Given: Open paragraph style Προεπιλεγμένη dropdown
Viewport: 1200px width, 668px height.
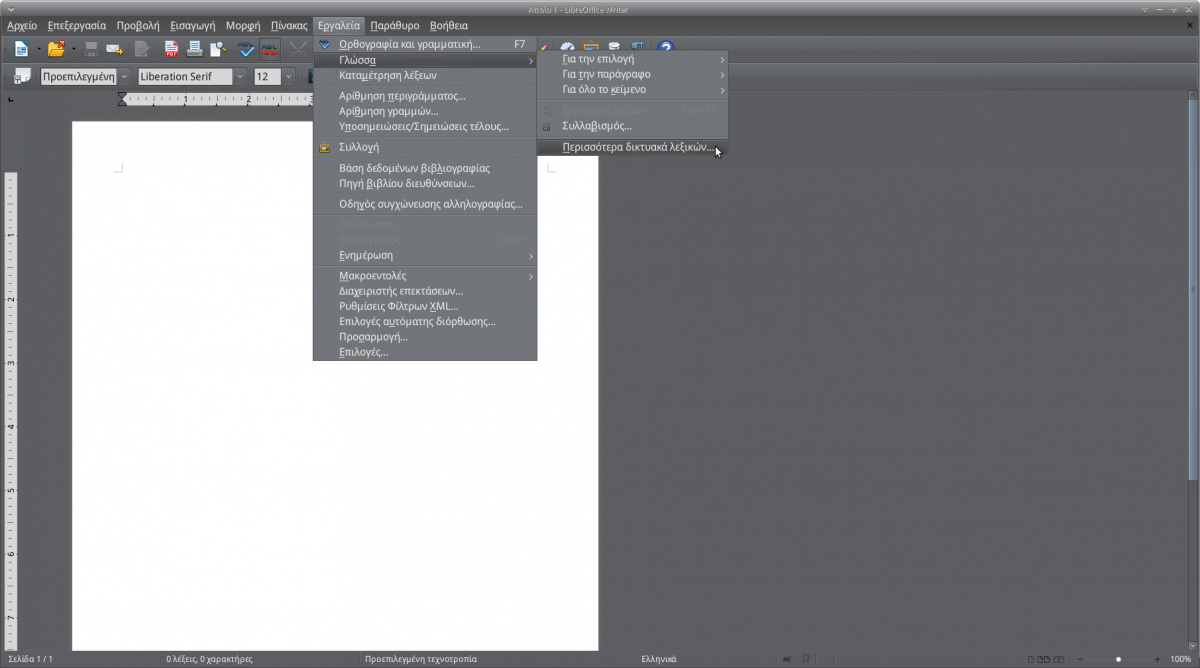Looking at the screenshot, I should pyautogui.click(x=124, y=76).
